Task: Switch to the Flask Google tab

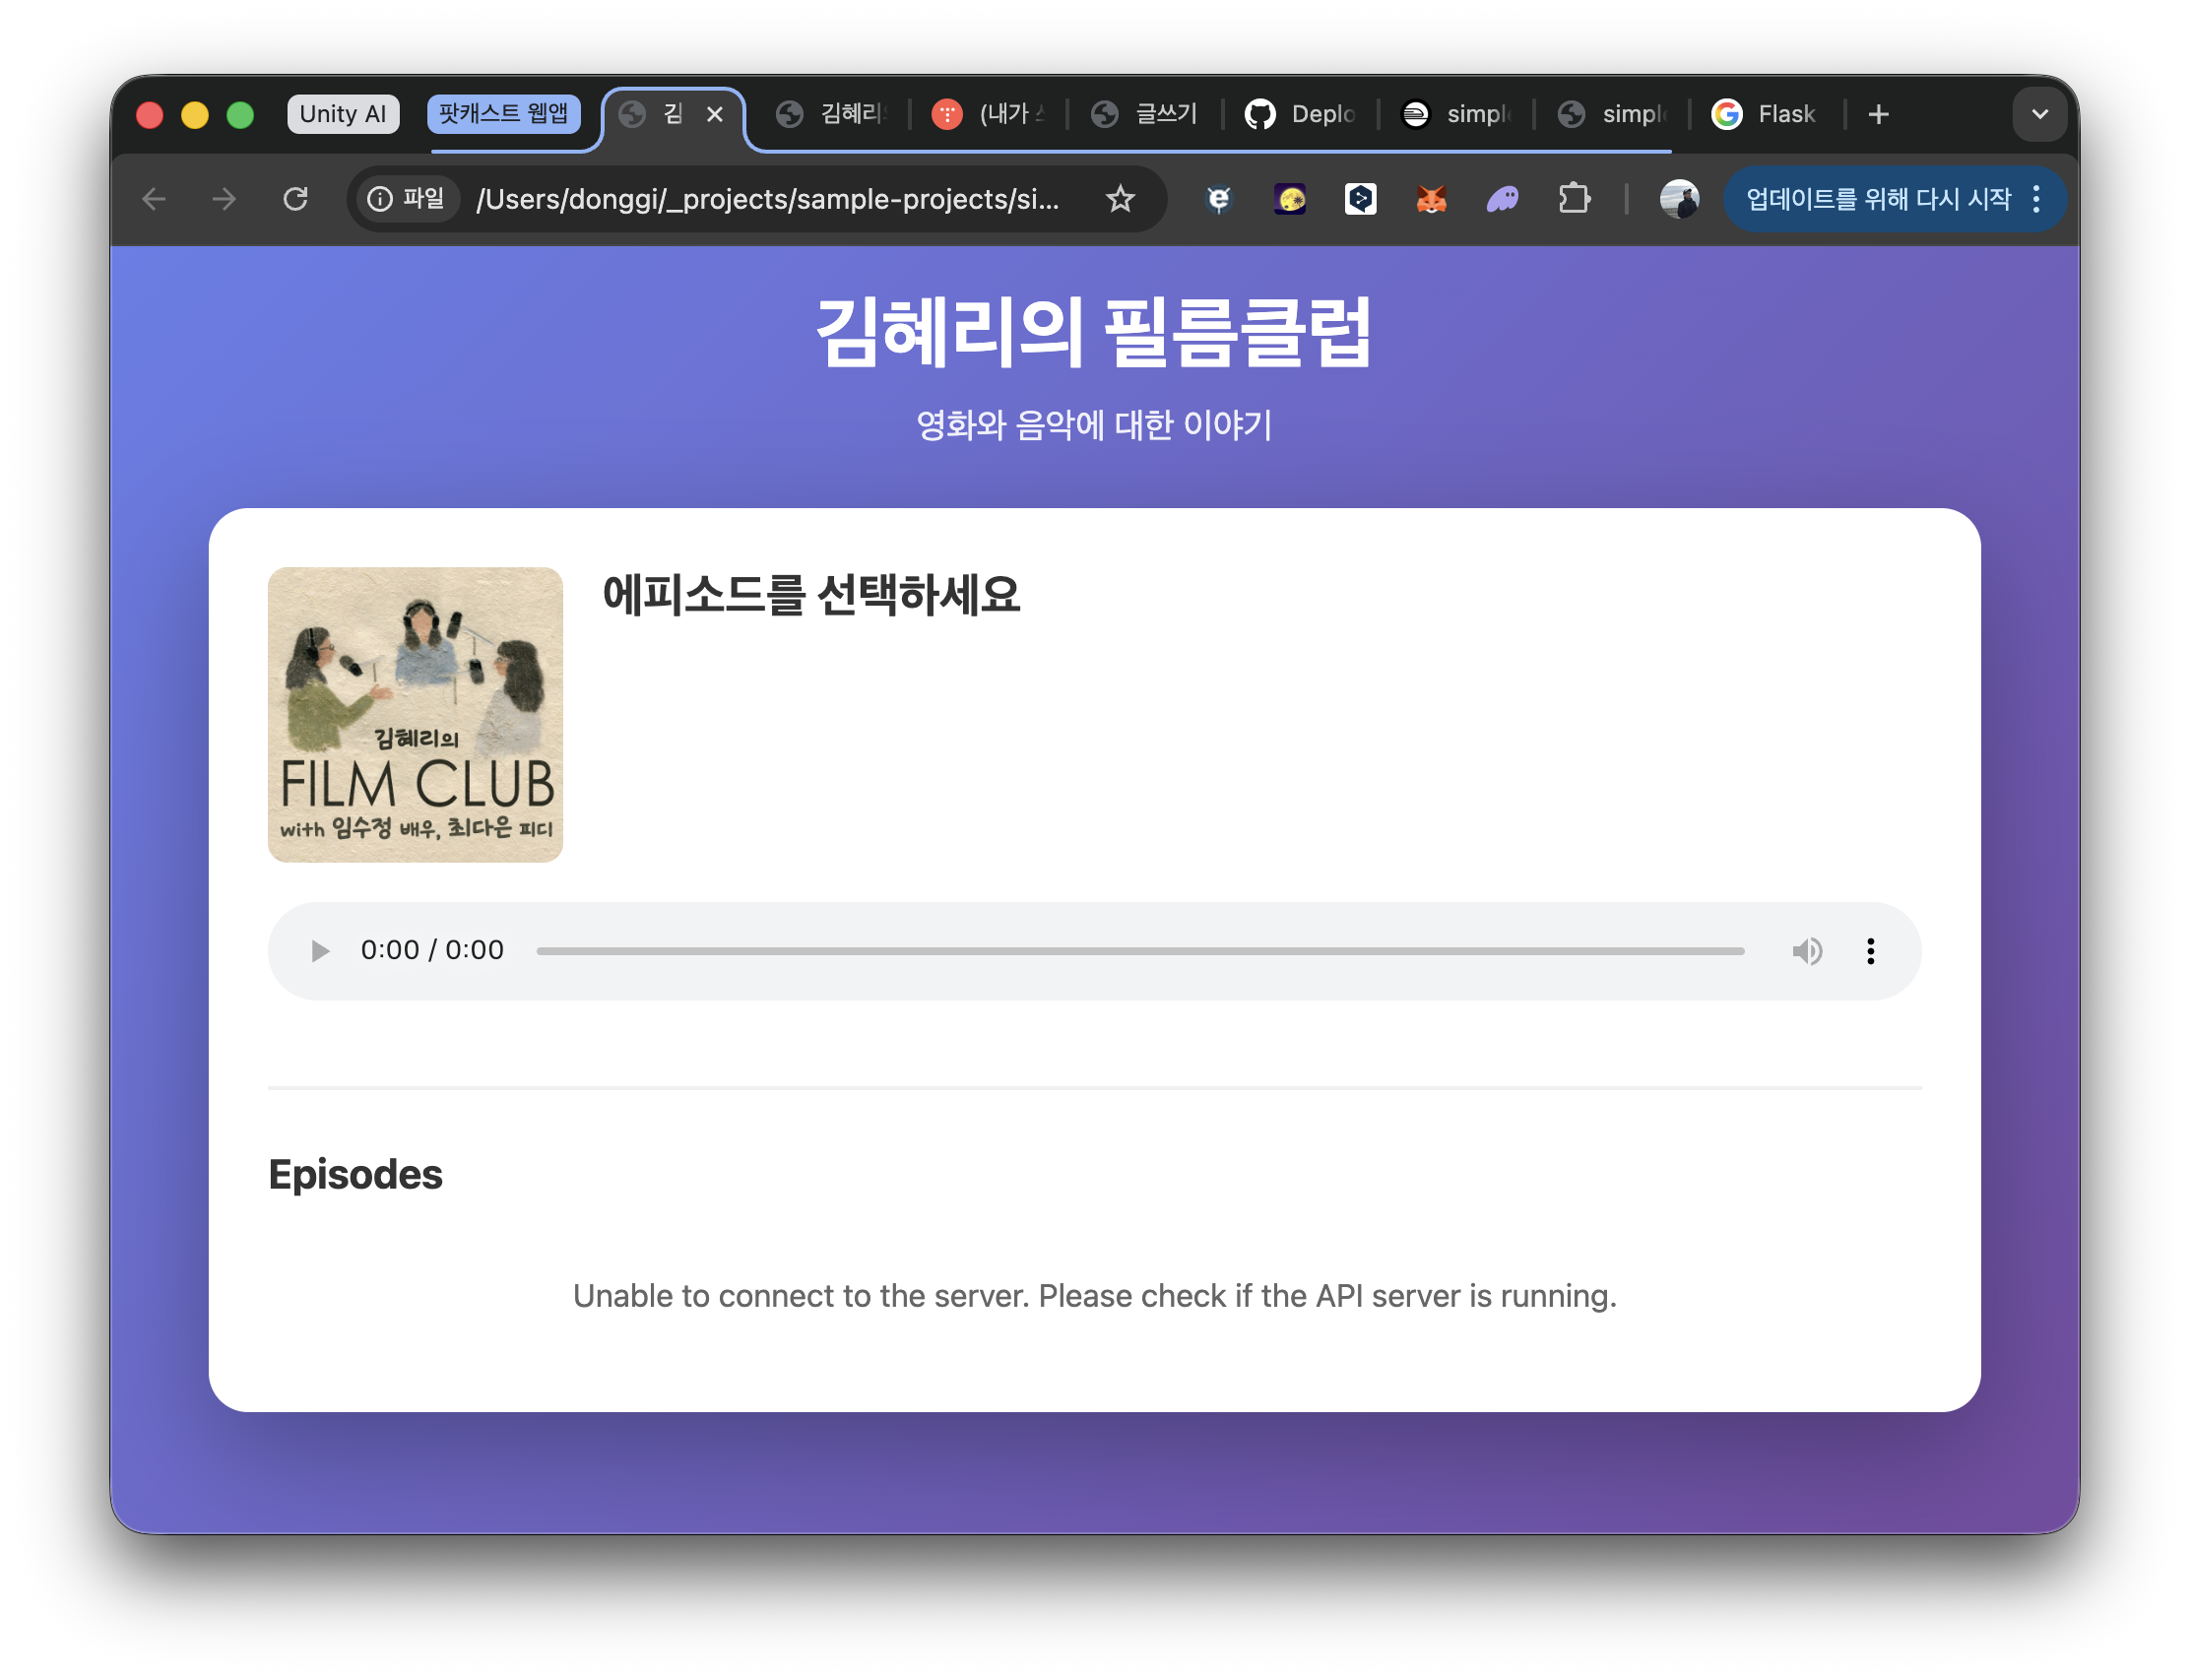Action: click(x=1766, y=114)
